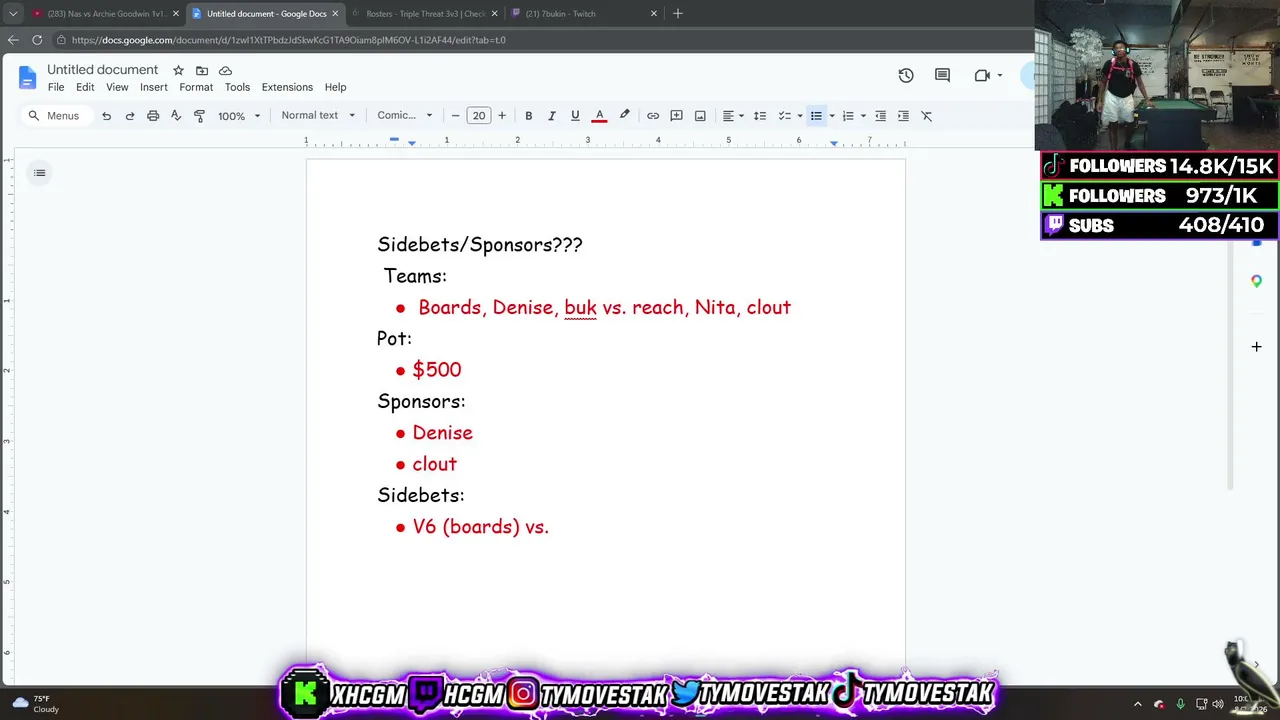Screen dimensions: 1280x720
Task: Click the Undo arrow
Action: point(106,116)
